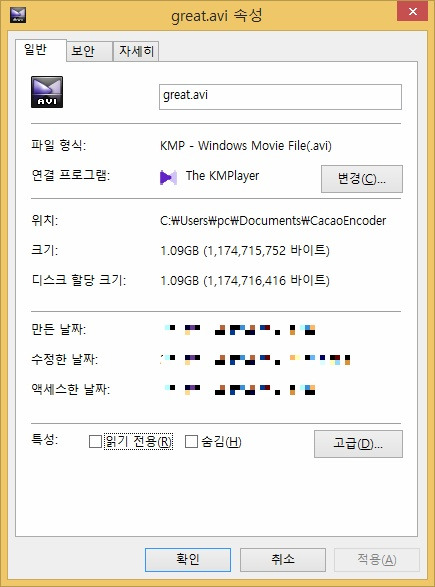Open advanced attributes with 고급(D)...

[358, 444]
